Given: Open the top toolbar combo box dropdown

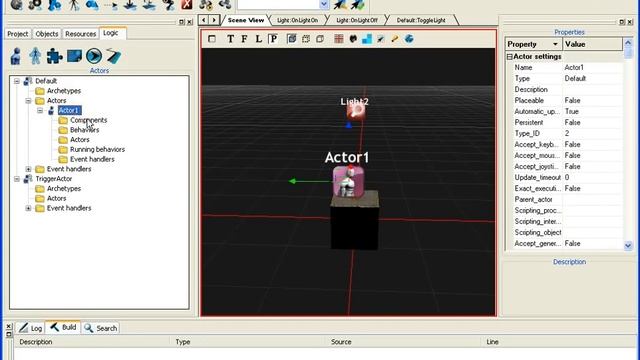Looking at the screenshot, I should tap(324, 4).
